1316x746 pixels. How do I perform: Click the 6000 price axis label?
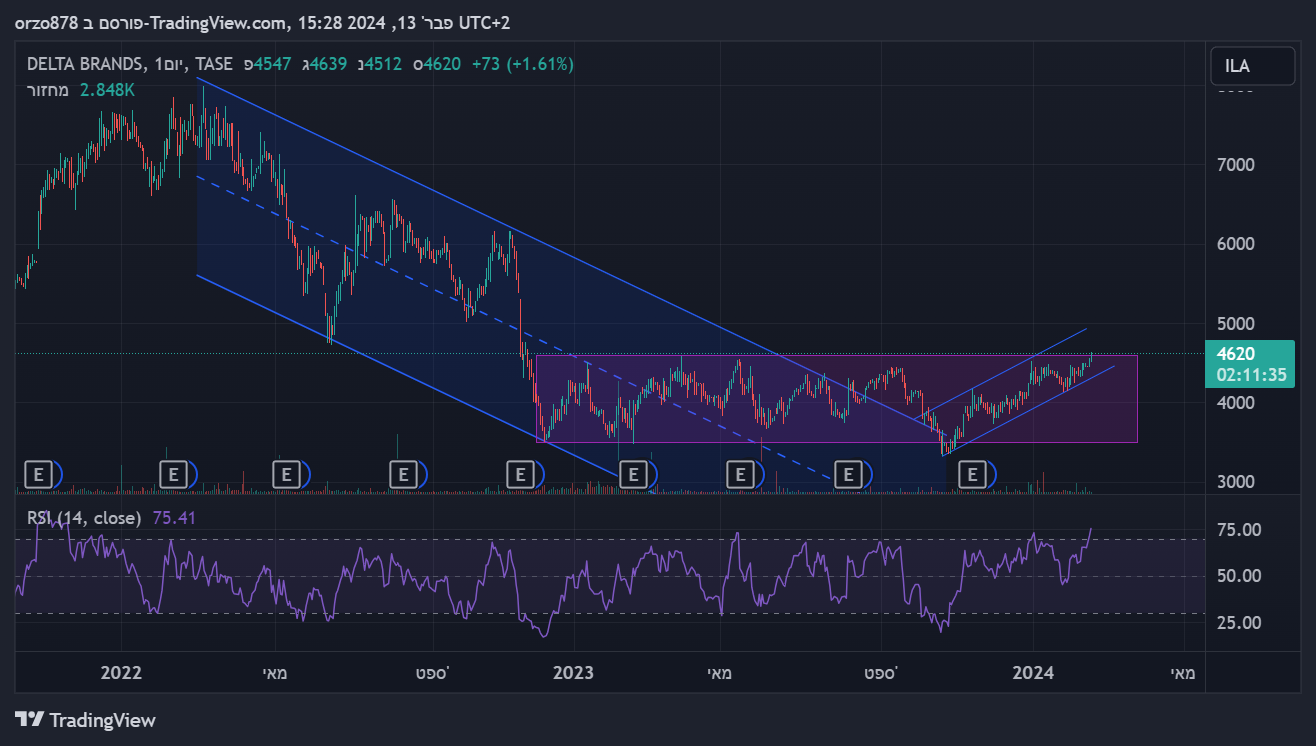(1236, 244)
